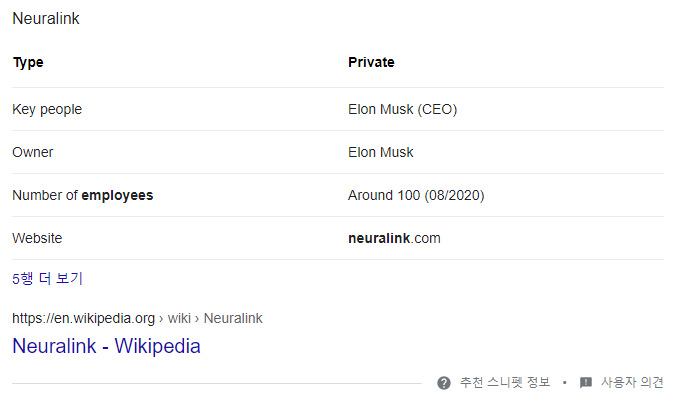Select the Private value cell
Viewport: 680px width, 409px height.
[x=371, y=62]
